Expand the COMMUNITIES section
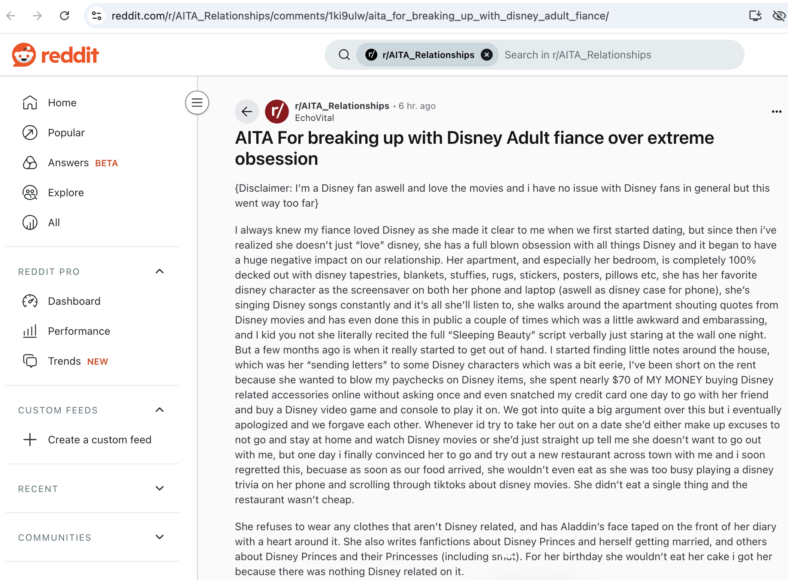The width and height of the screenshot is (788, 580). coord(159,537)
